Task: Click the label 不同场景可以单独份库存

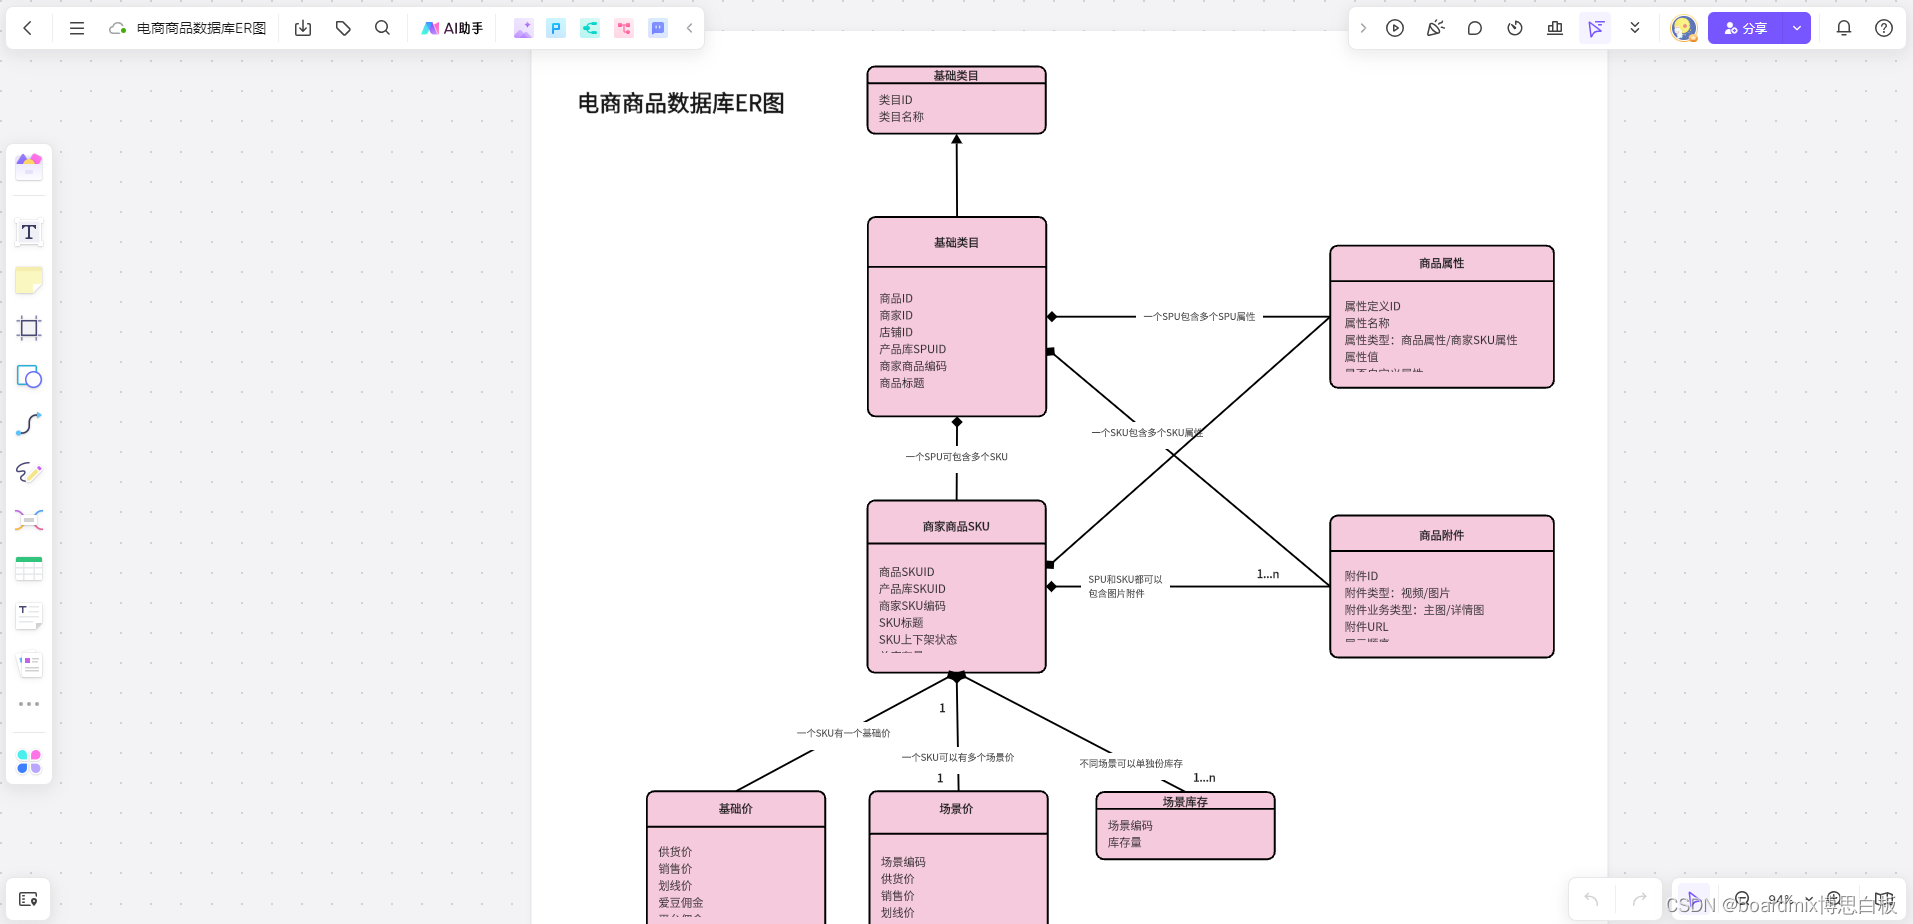Action: coord(1131,763)
